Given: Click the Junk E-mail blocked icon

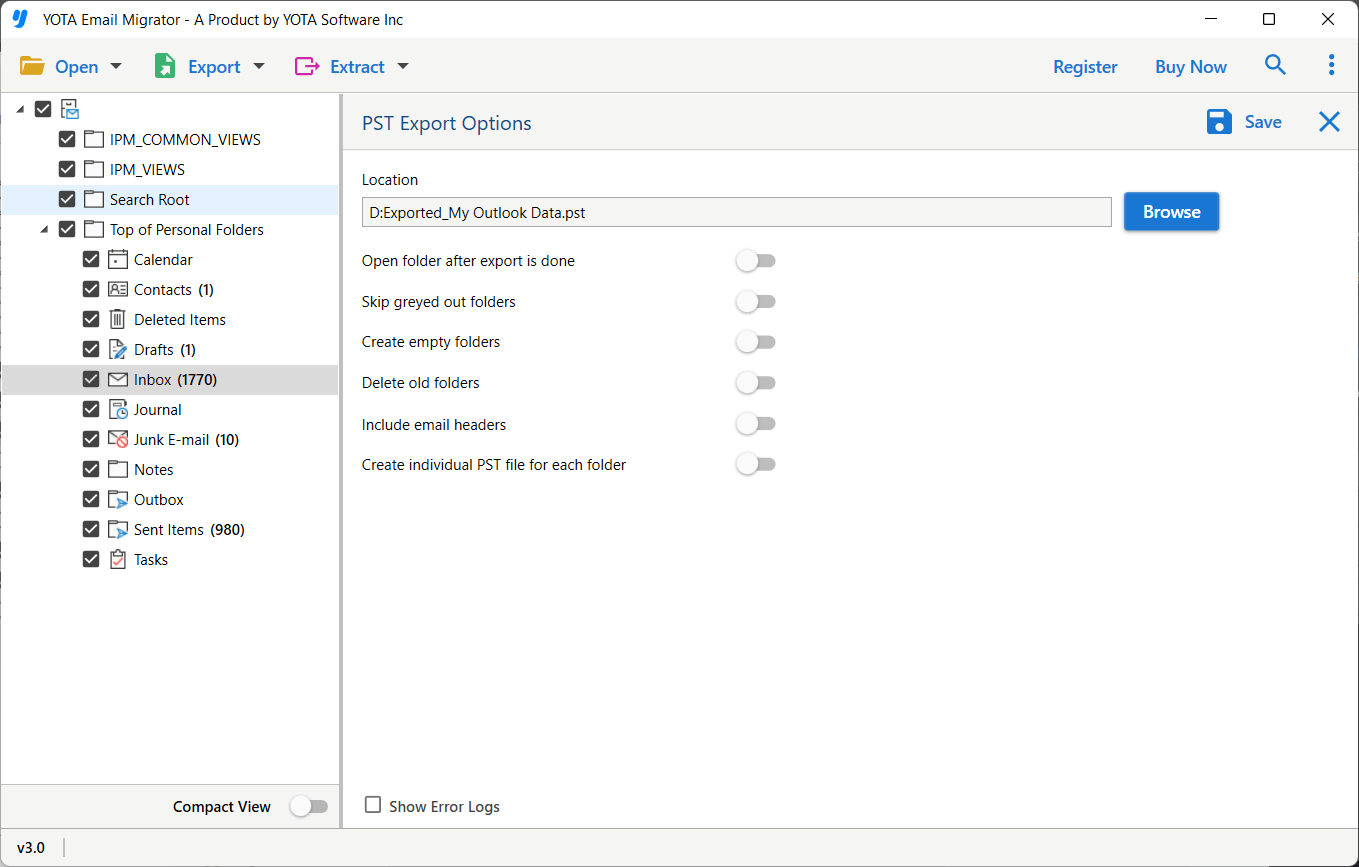Looking at the screenshot, I should 118,439.
